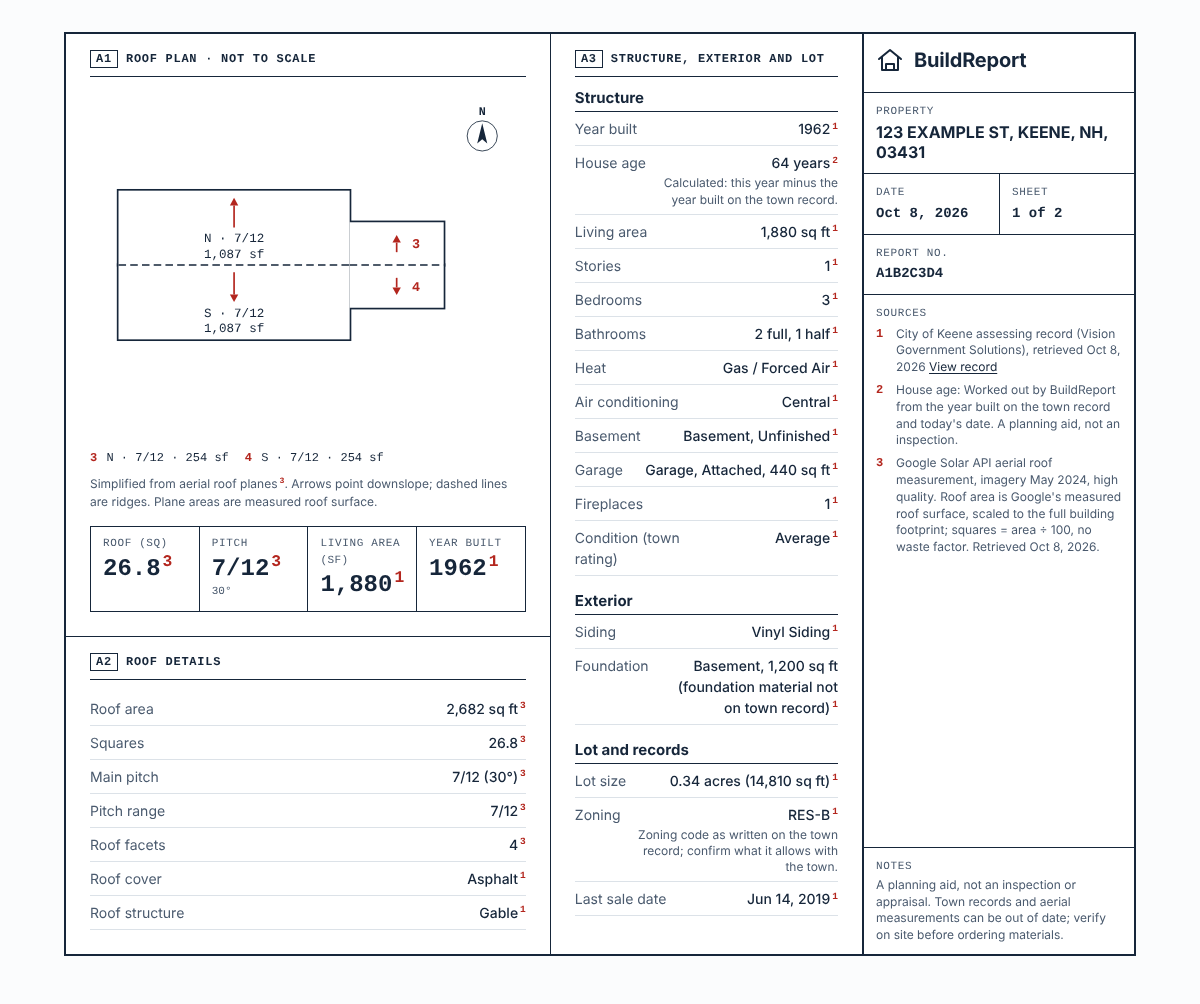The height and width of the screenshot is (1004, 1200).
Task: Click the 7/12 value in the PITCH box
Action: [x=241, y=568]
